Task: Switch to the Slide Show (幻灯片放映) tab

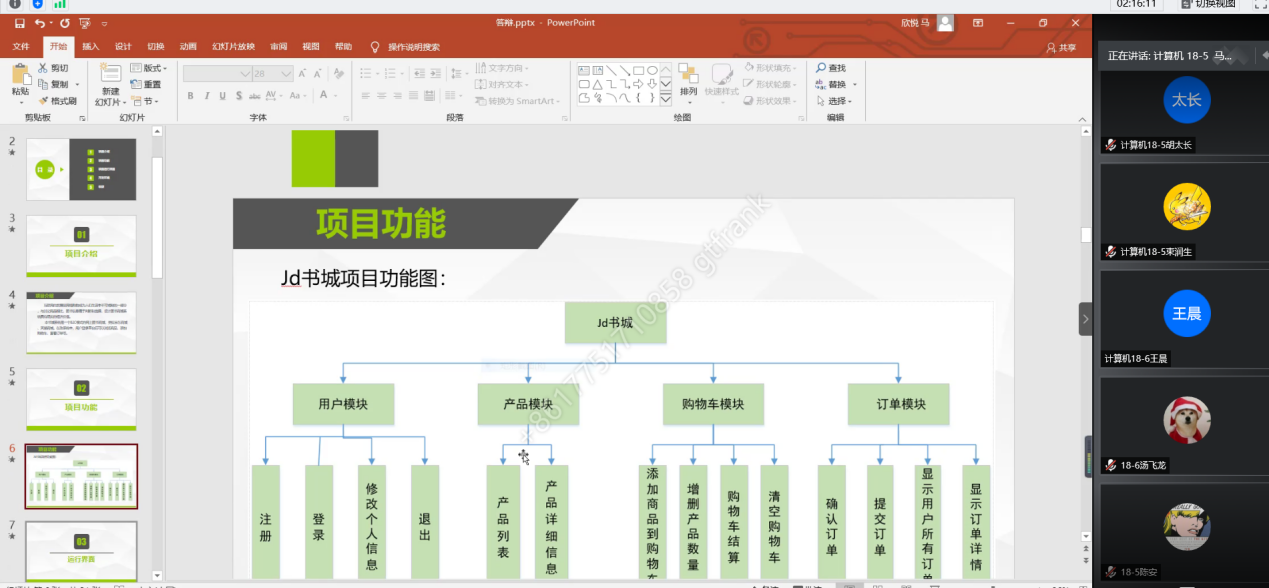Action: pos(233,47)
